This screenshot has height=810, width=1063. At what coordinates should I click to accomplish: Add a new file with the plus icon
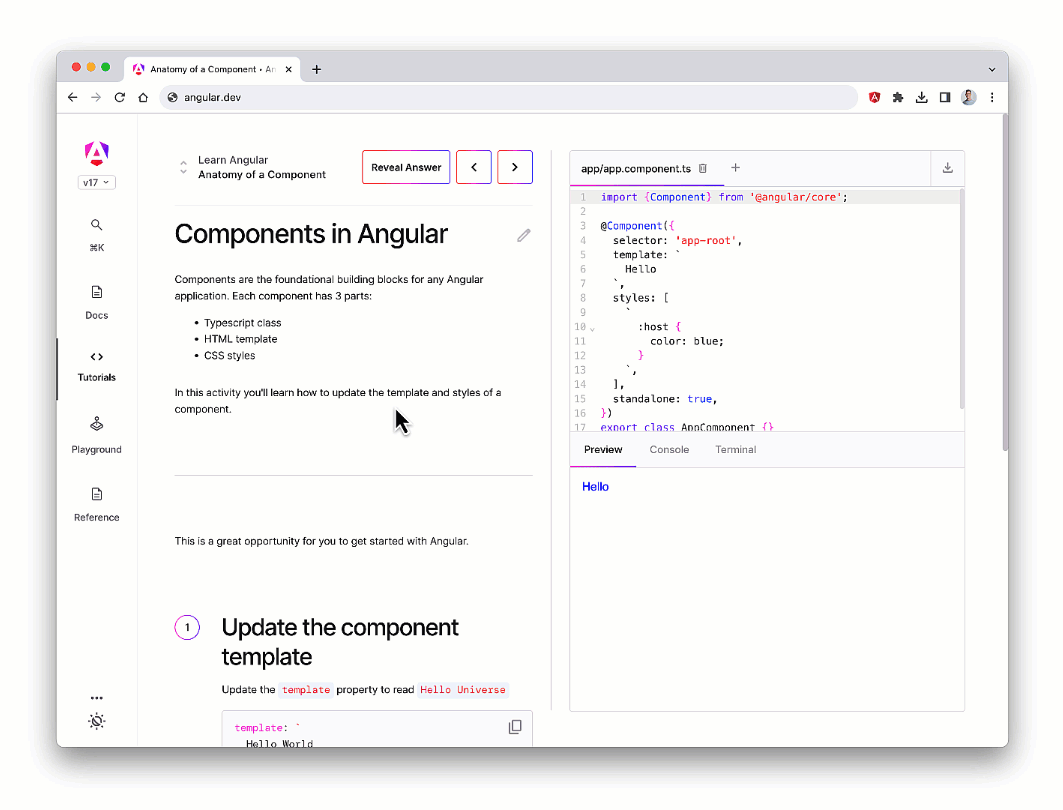click(735, 168)
